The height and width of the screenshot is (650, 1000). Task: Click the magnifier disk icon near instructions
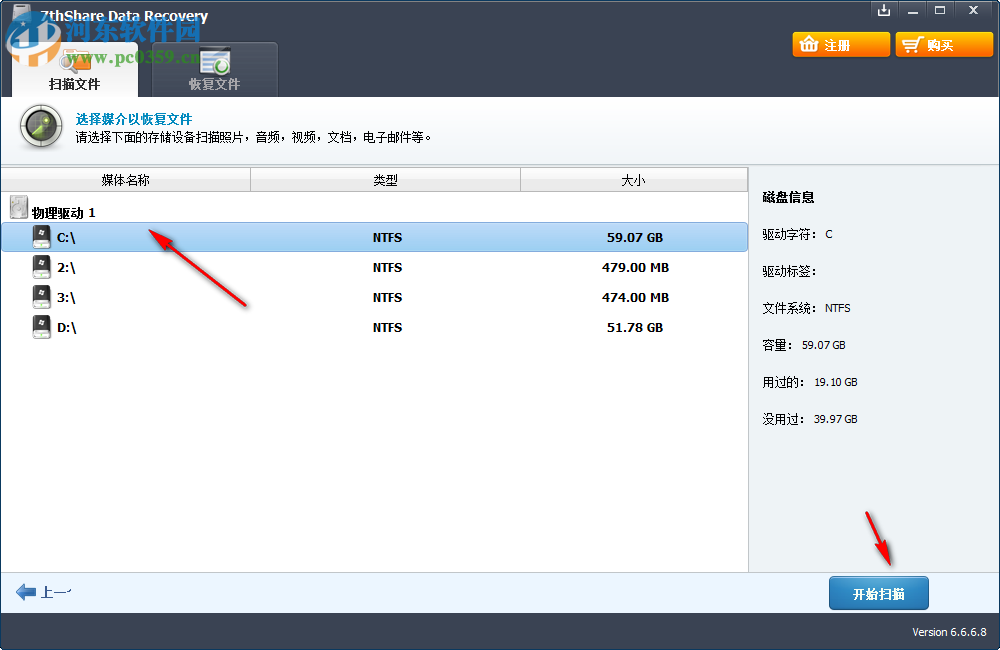40,127
